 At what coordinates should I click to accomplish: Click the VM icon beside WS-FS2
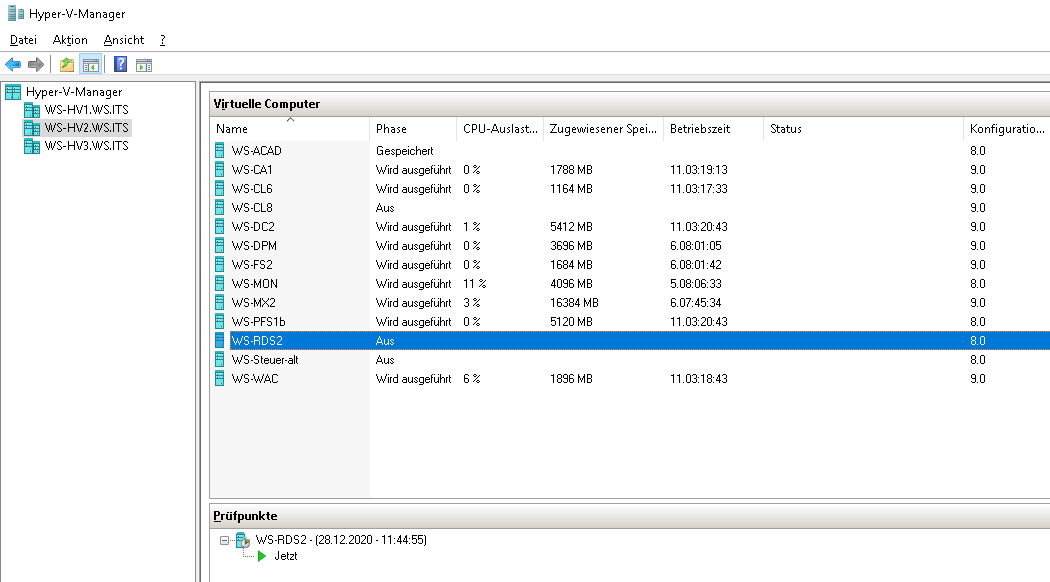220,265
